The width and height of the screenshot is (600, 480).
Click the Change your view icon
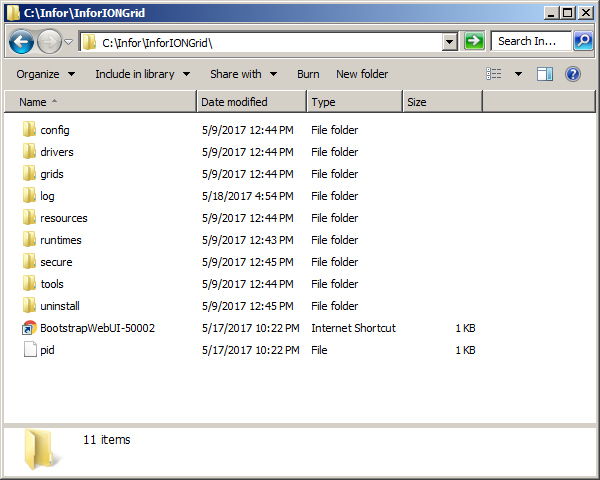tap(494, 74)
